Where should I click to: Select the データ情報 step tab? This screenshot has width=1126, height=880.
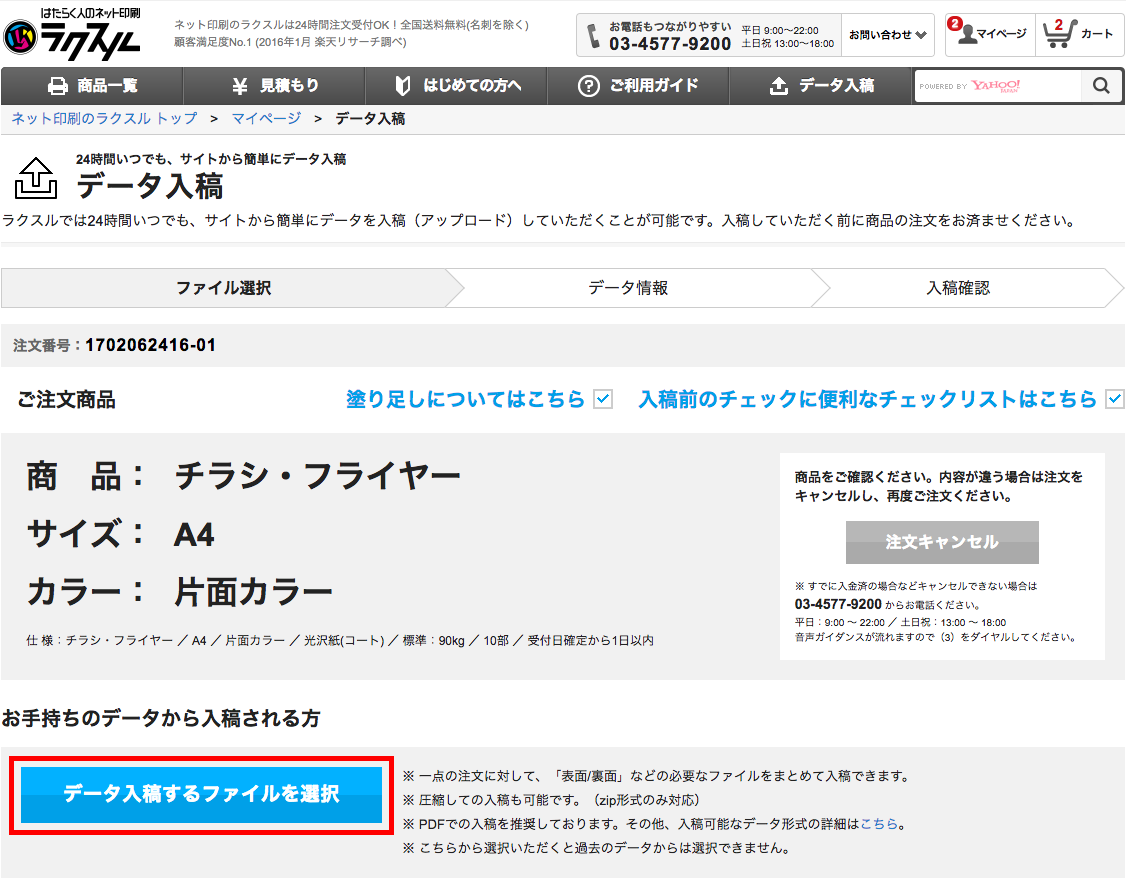pos(628,288)
